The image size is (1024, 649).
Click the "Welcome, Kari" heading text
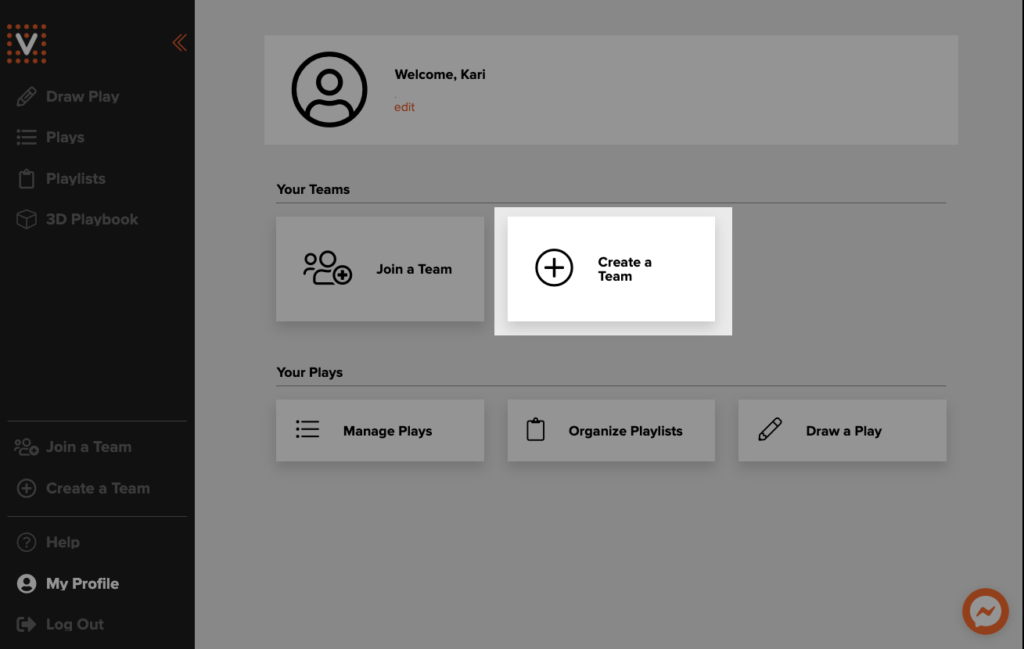point(440,74)
